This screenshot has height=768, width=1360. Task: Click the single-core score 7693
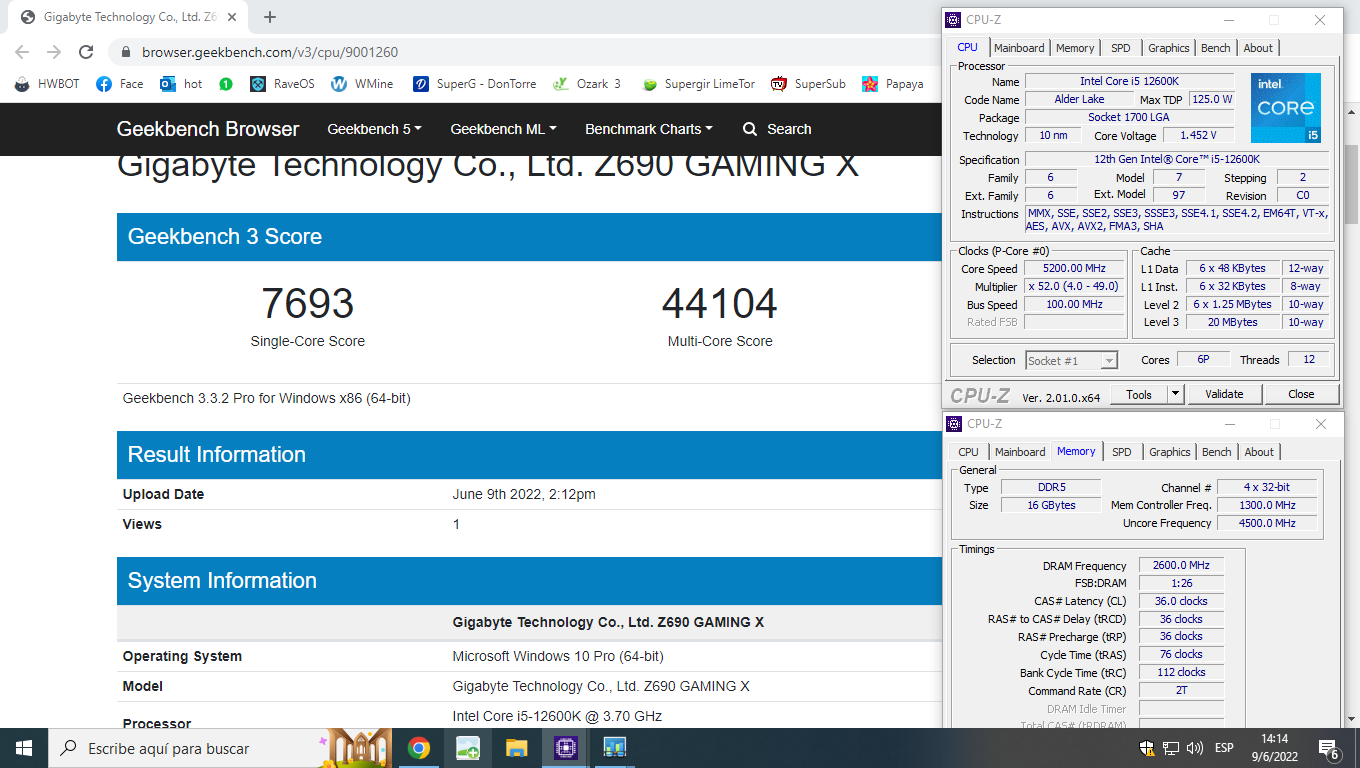308,303
